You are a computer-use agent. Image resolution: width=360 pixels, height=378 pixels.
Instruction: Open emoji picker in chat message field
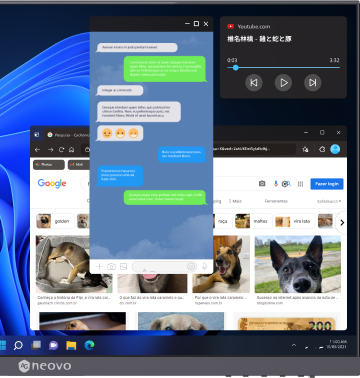point(191,266)
